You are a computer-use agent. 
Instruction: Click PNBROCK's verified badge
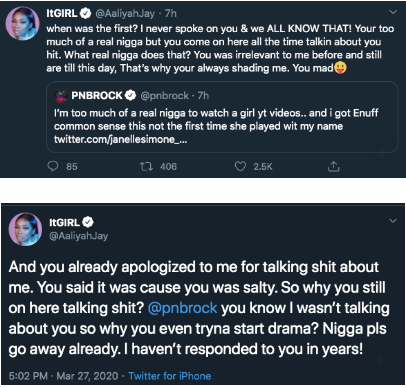pos(130,95)
